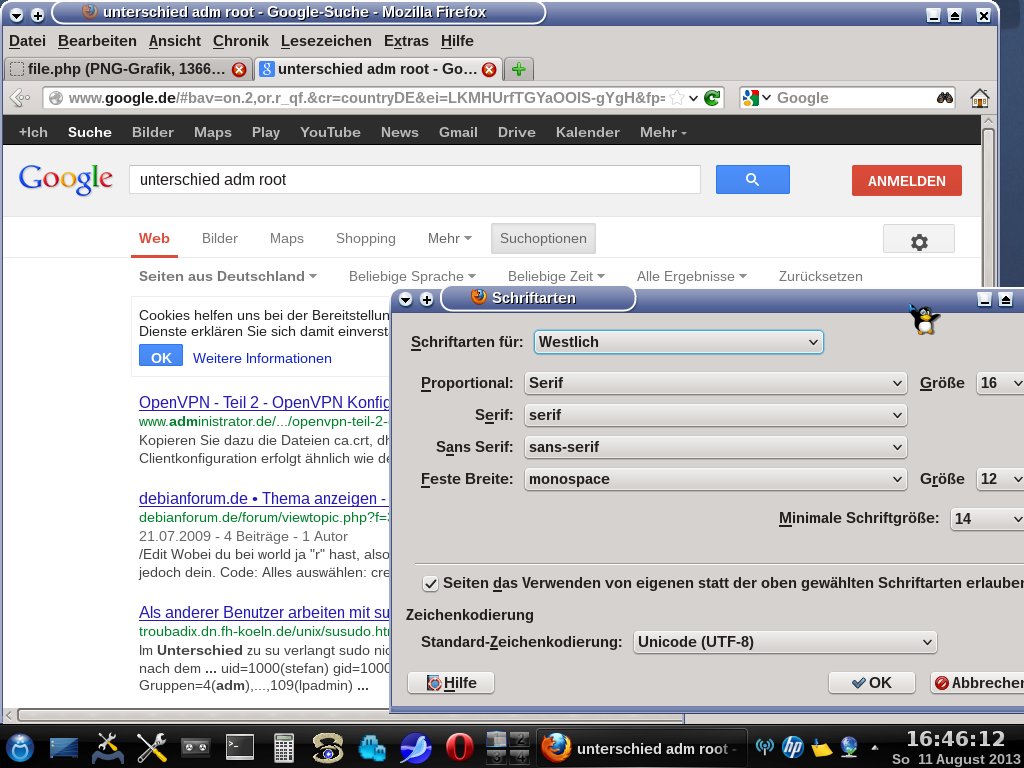Open the tape drive icon in taskbar
Screen dimensions: 1024x768
(x=195, y=747)
